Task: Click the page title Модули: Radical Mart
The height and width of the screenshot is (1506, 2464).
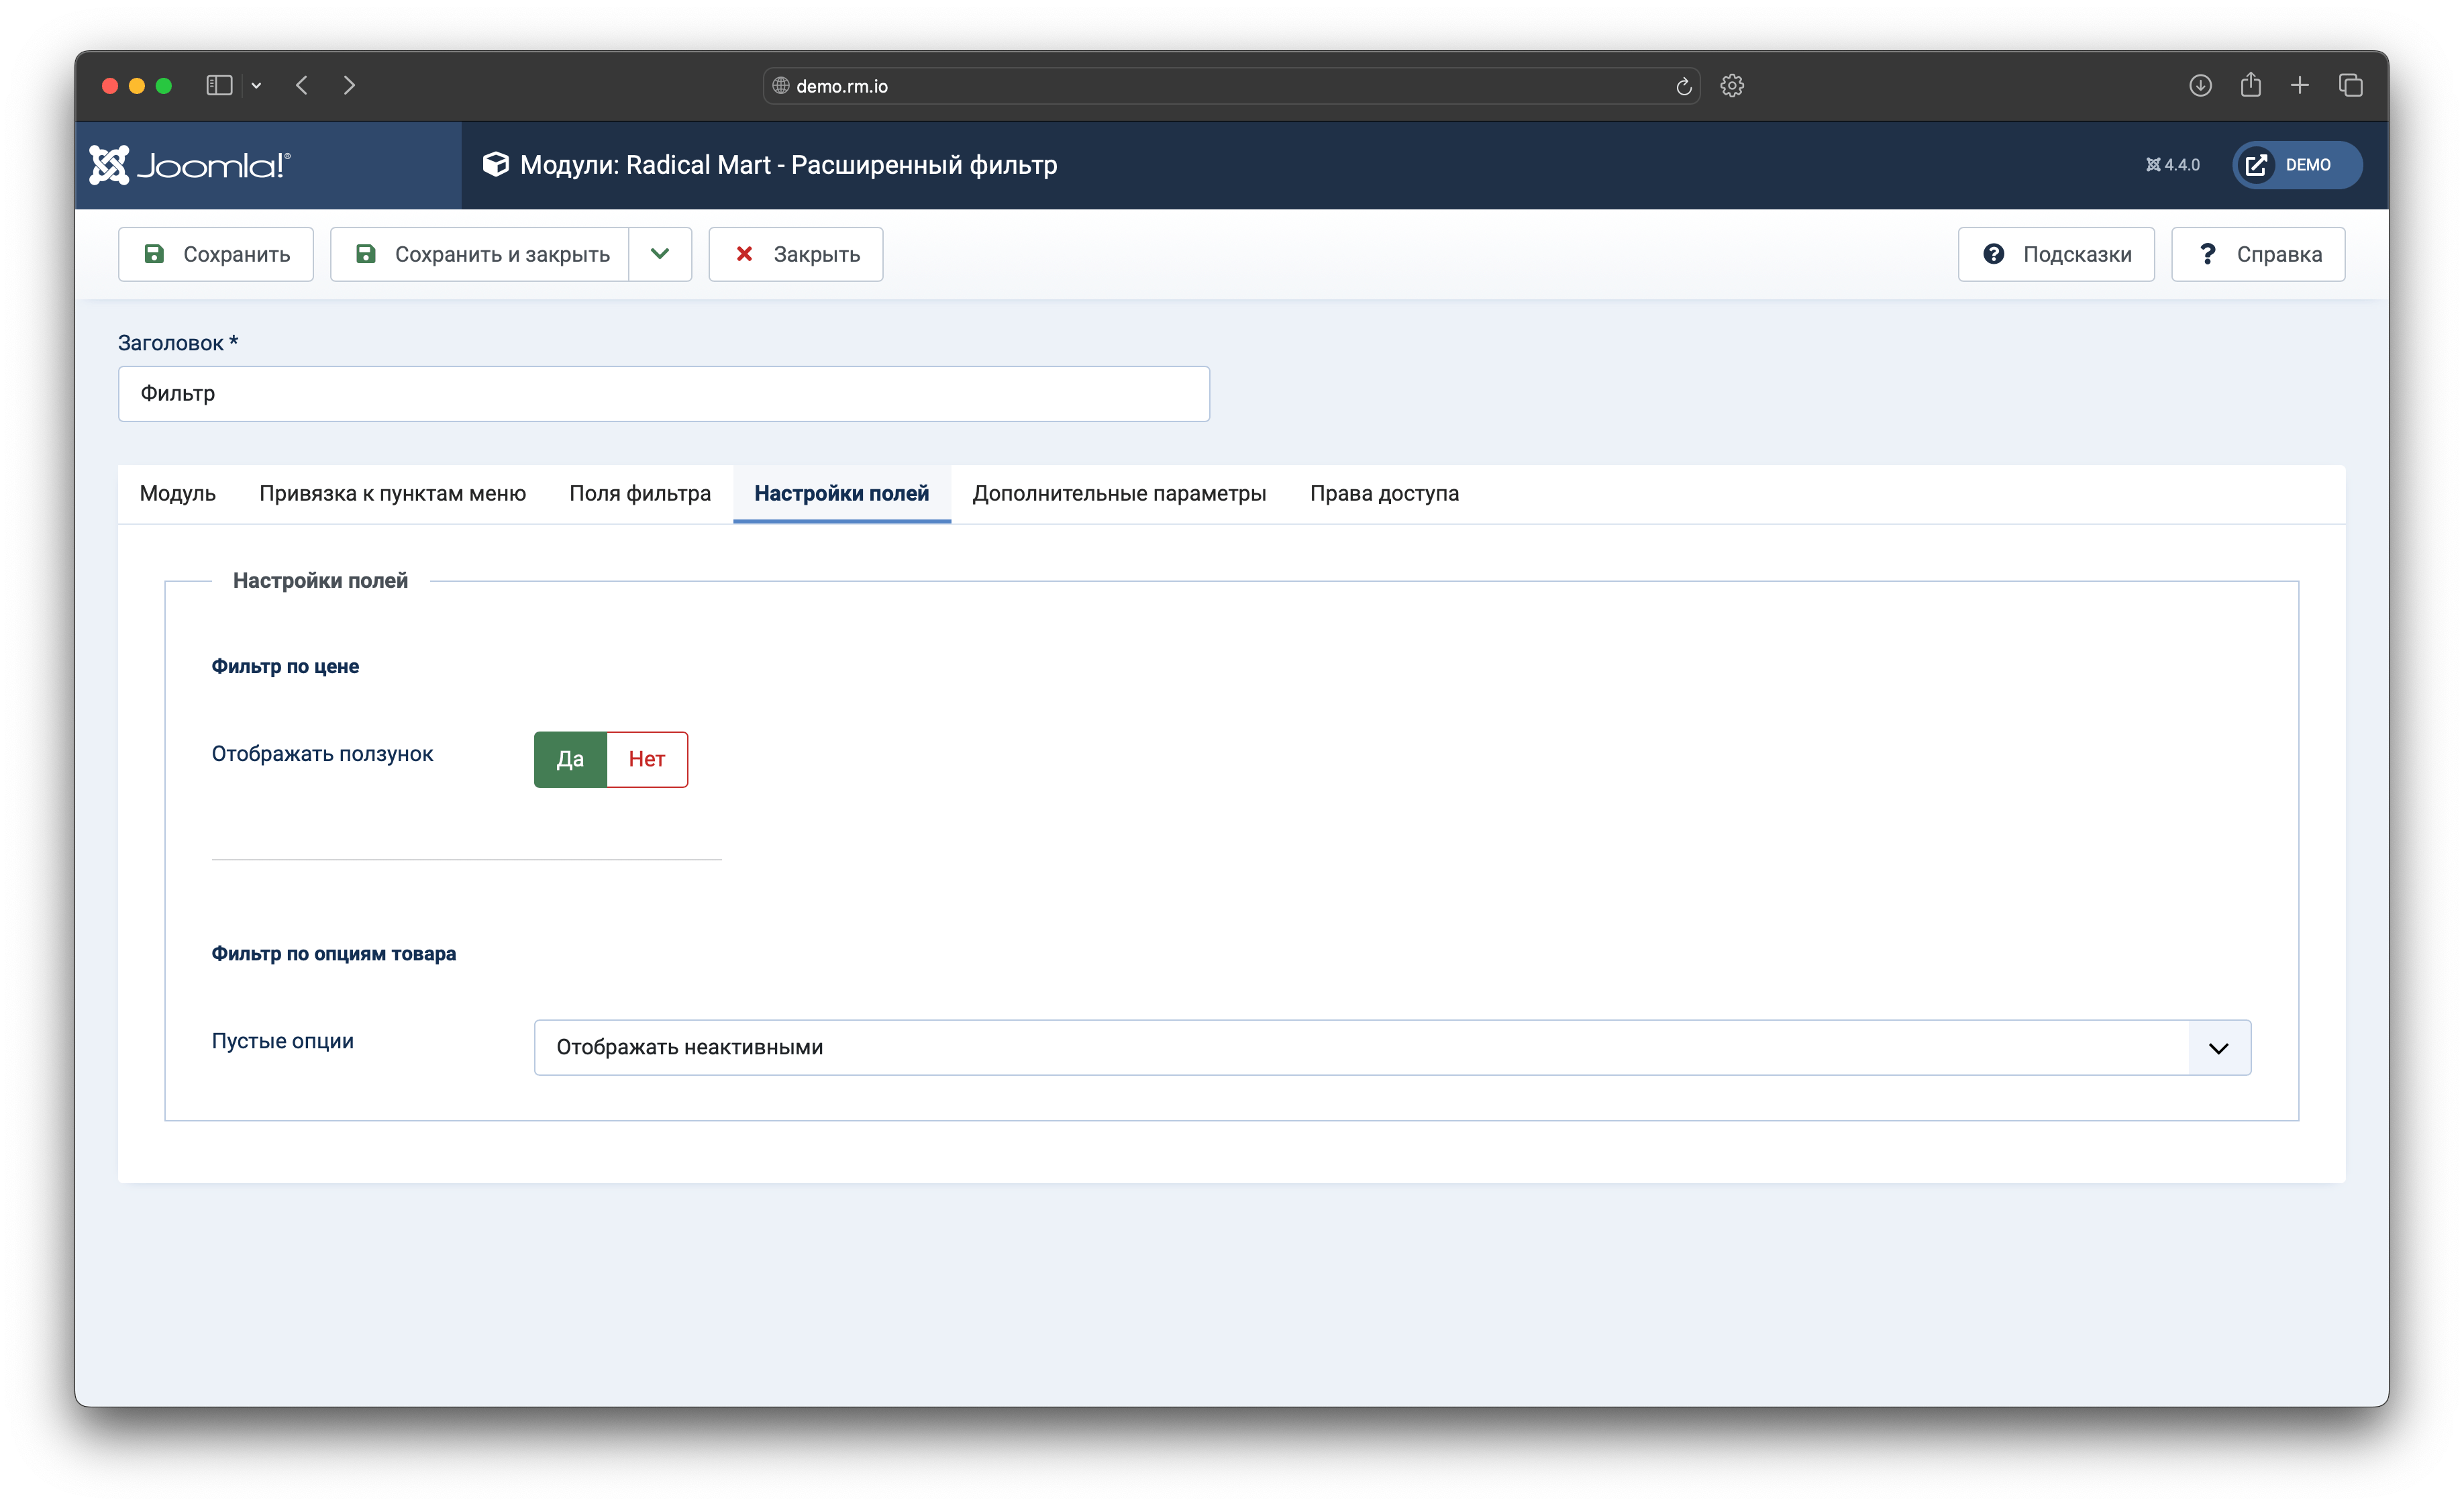Action: click(788, 165)
